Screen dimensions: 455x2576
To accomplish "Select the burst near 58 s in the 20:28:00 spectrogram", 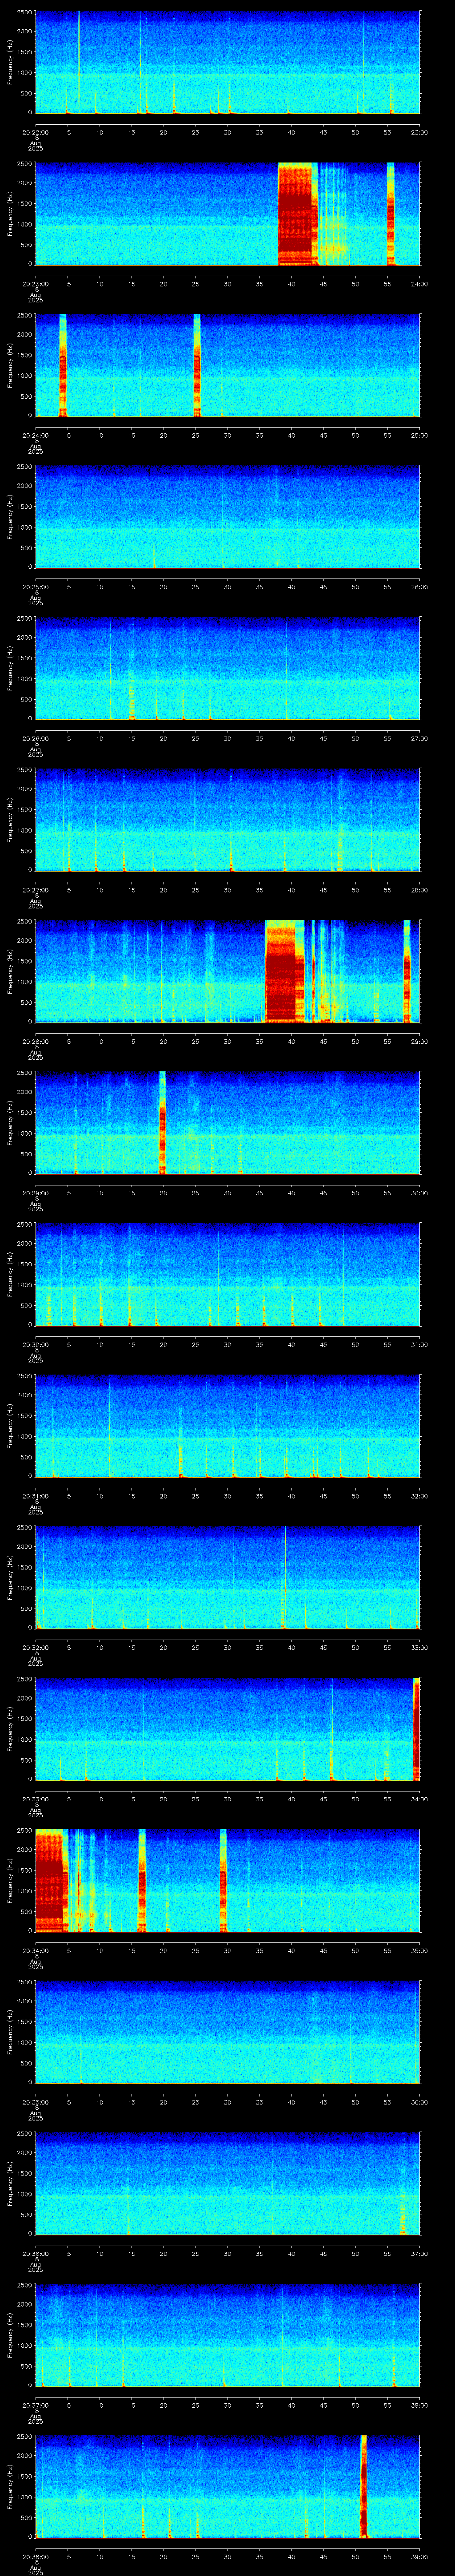I will pos(407,971).
